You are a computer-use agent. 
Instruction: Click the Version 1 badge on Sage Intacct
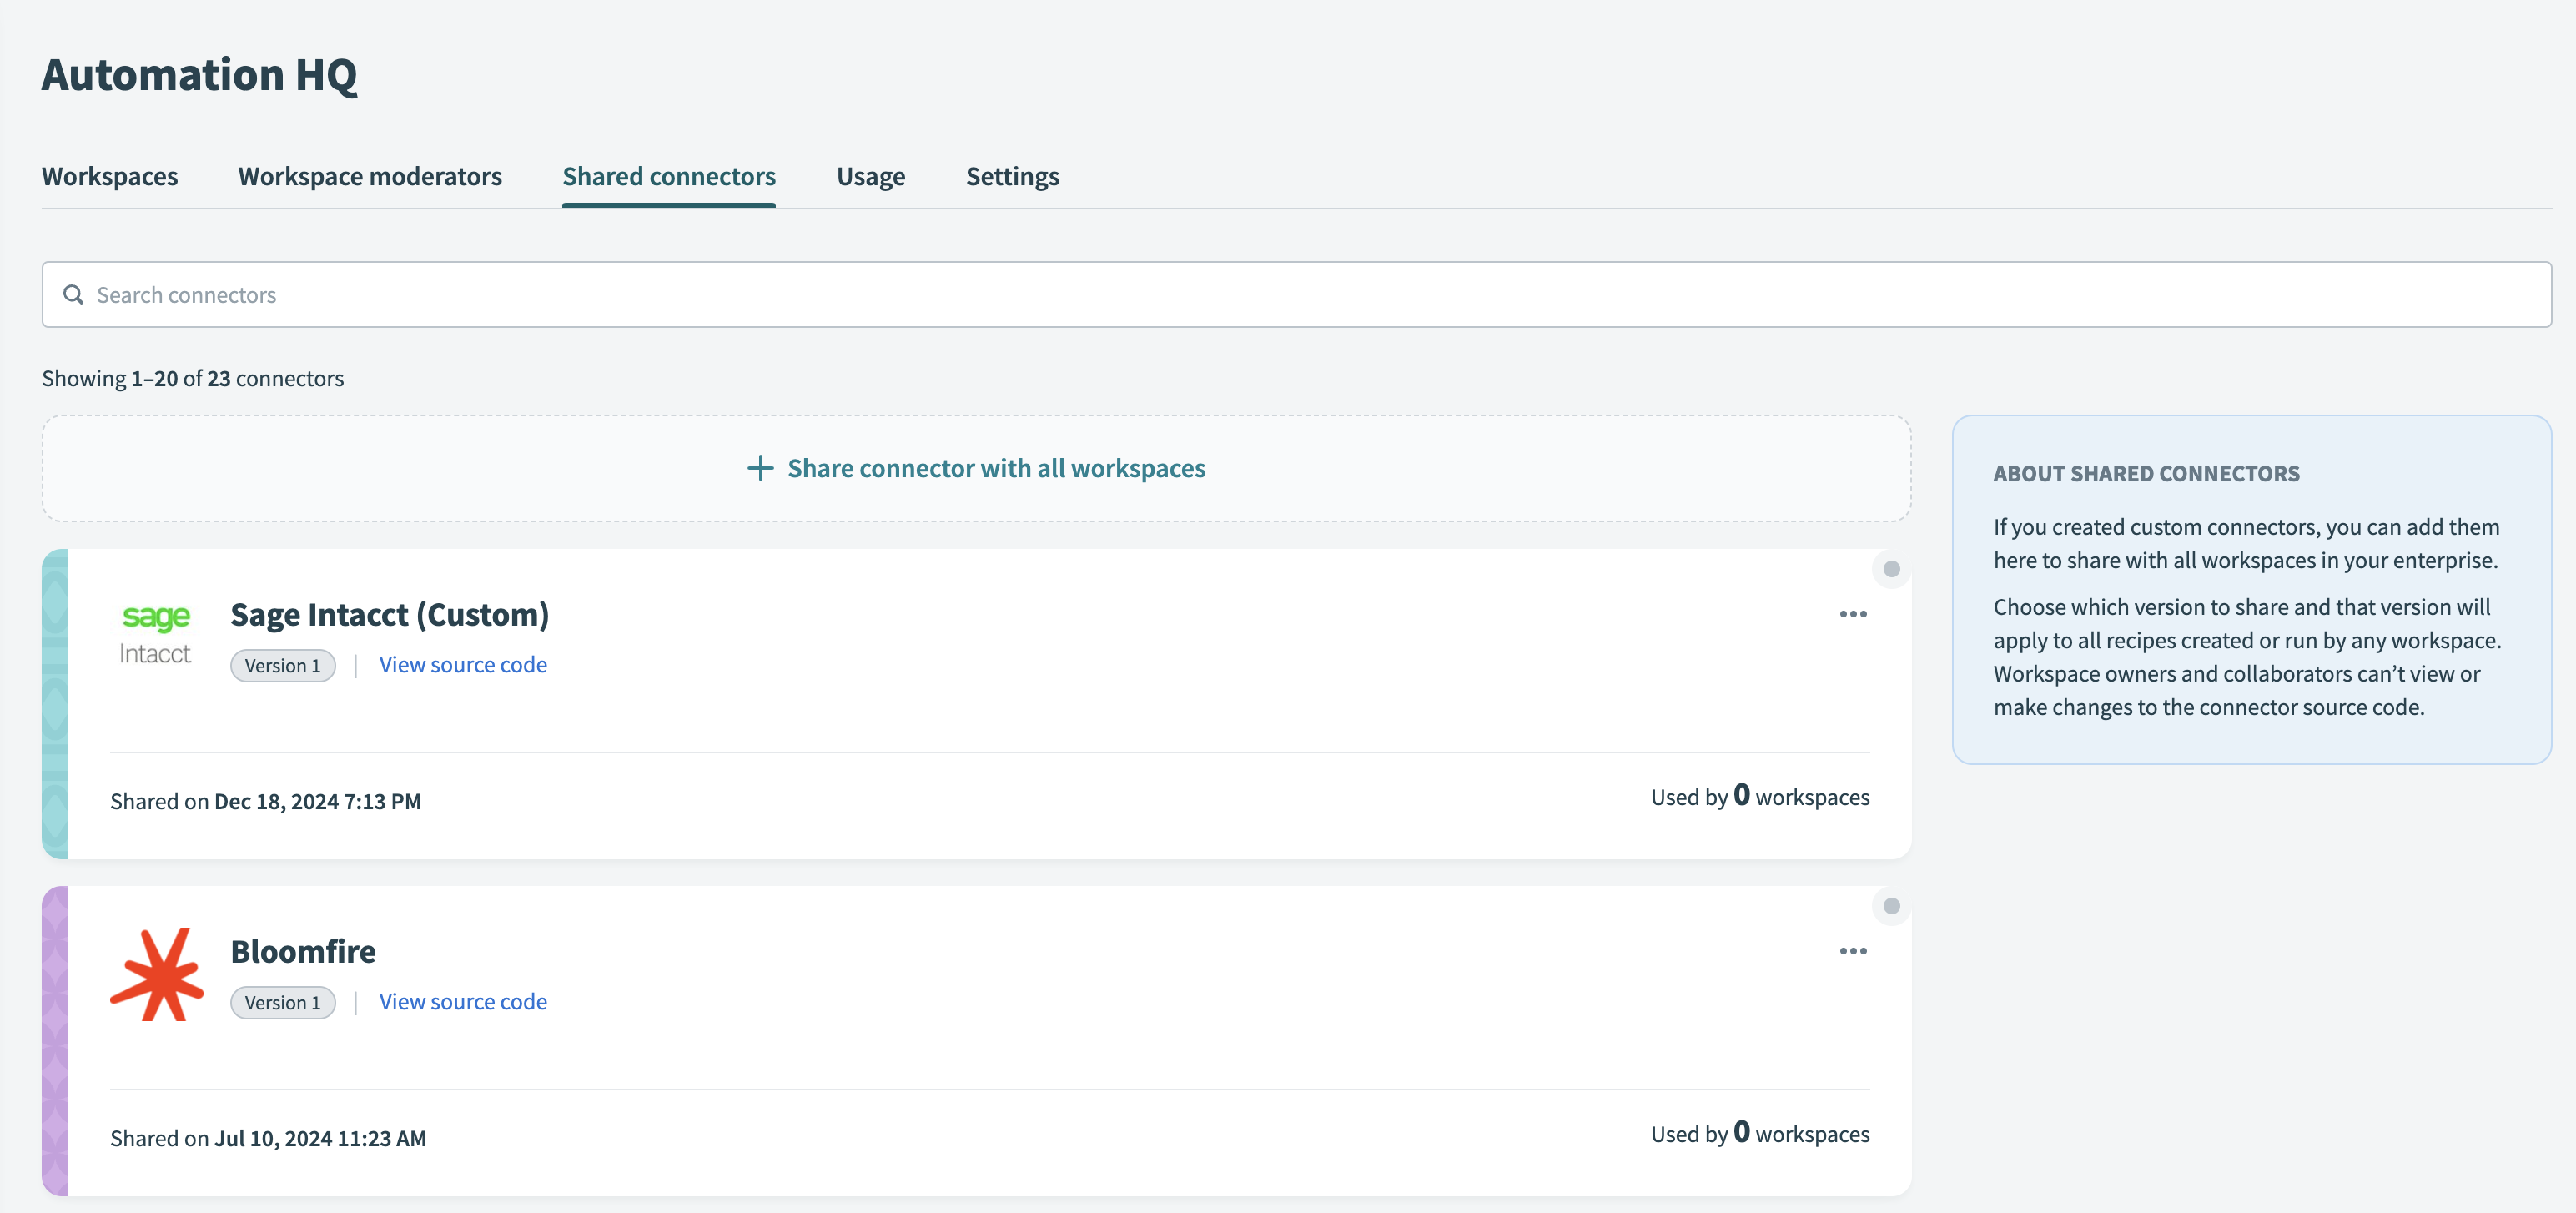(x=283, y=665)
